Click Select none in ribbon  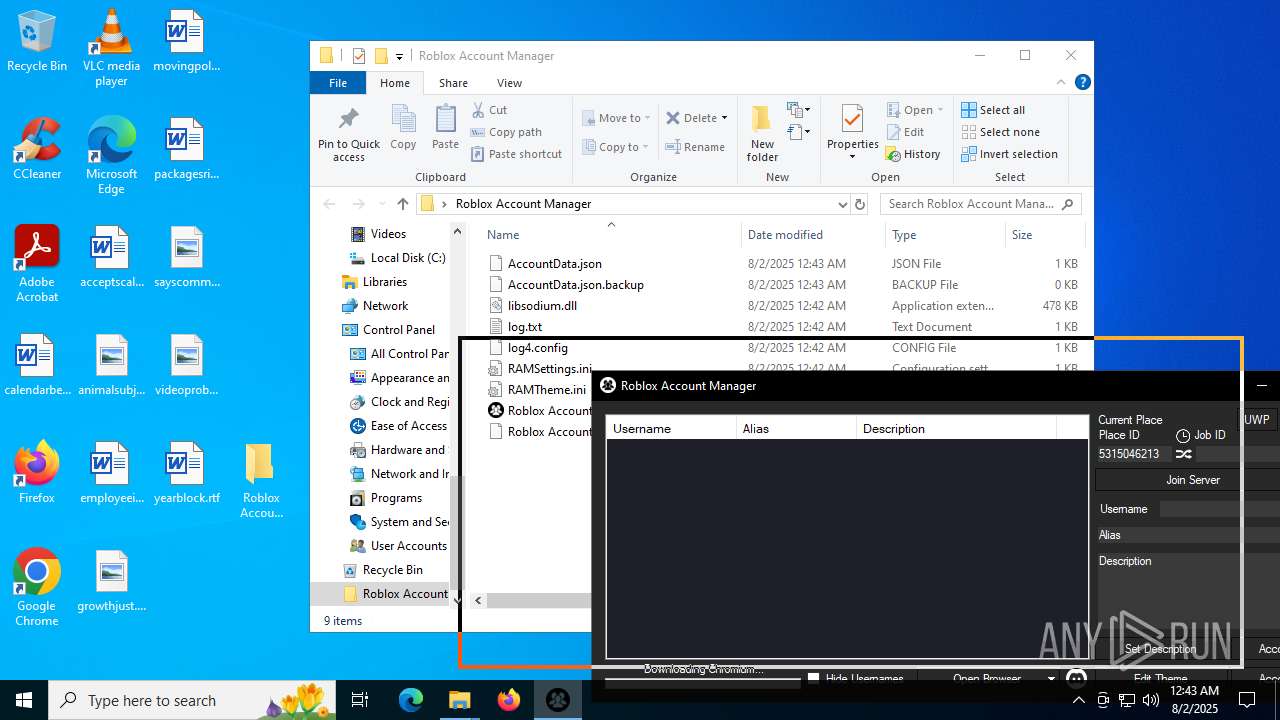[x=1000, y=132]
